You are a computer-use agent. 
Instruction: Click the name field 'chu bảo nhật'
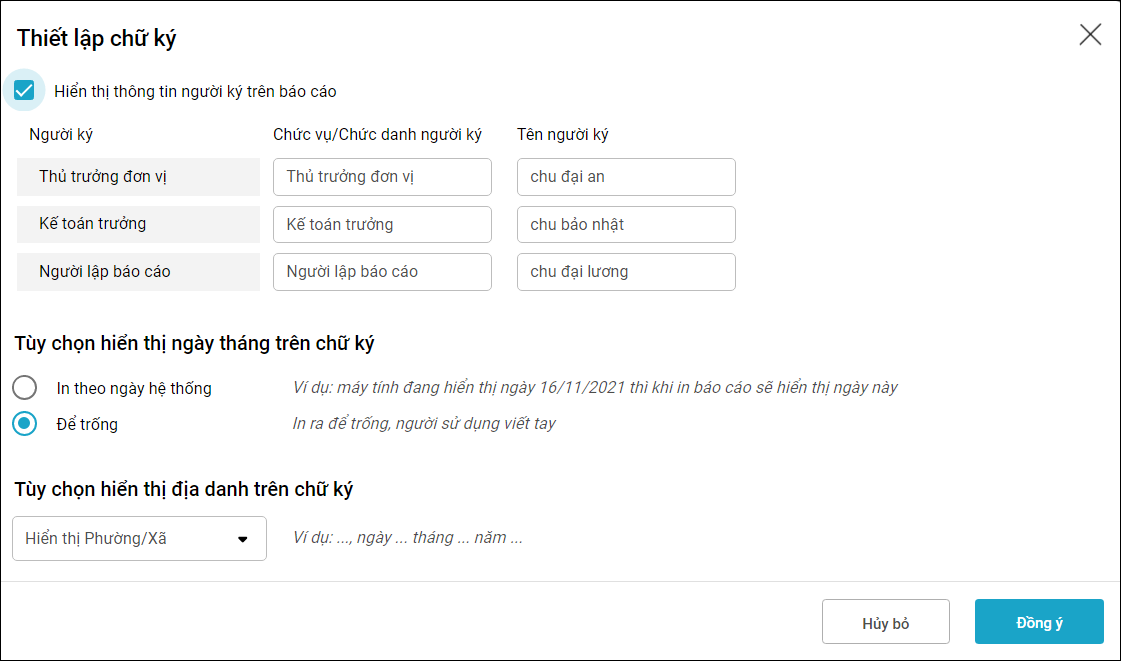point(626,225)
